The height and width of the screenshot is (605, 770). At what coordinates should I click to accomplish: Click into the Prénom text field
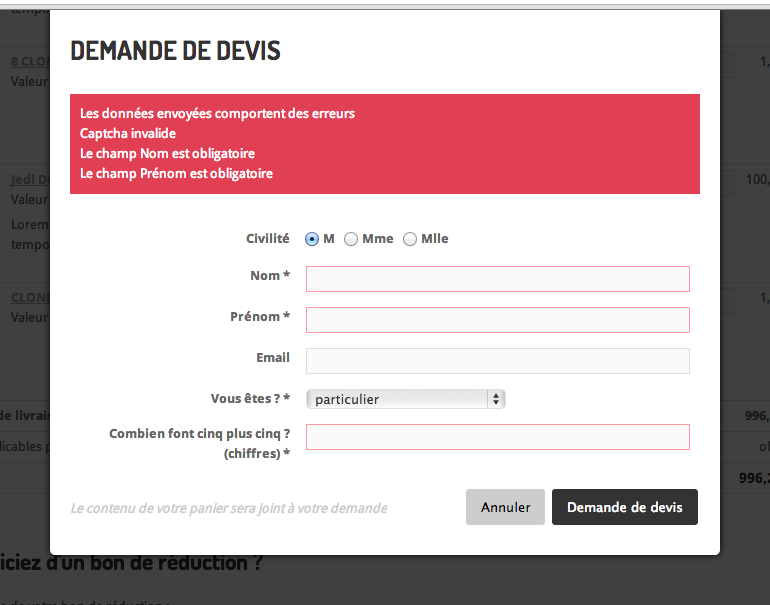coord(497,320)
